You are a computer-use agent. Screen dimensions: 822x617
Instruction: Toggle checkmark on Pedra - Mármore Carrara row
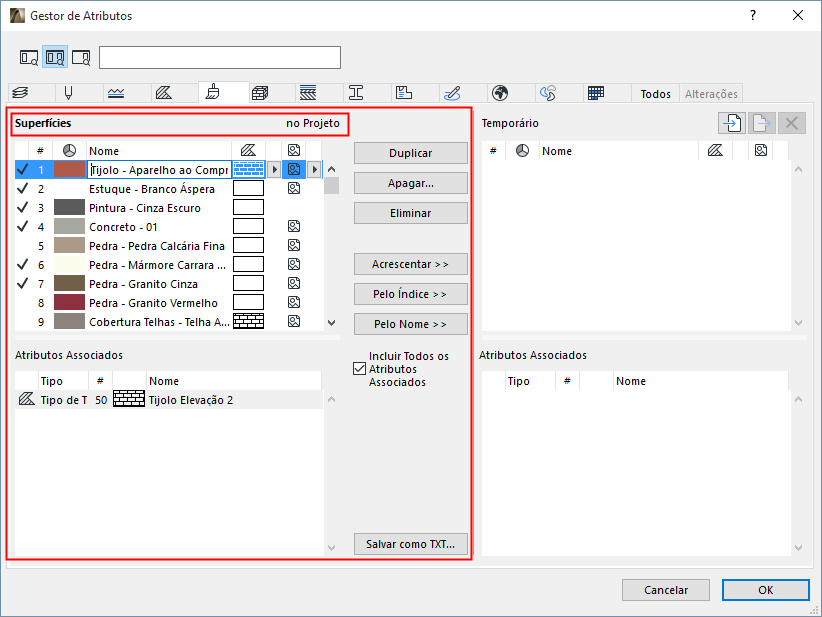(x=23, y=264)
